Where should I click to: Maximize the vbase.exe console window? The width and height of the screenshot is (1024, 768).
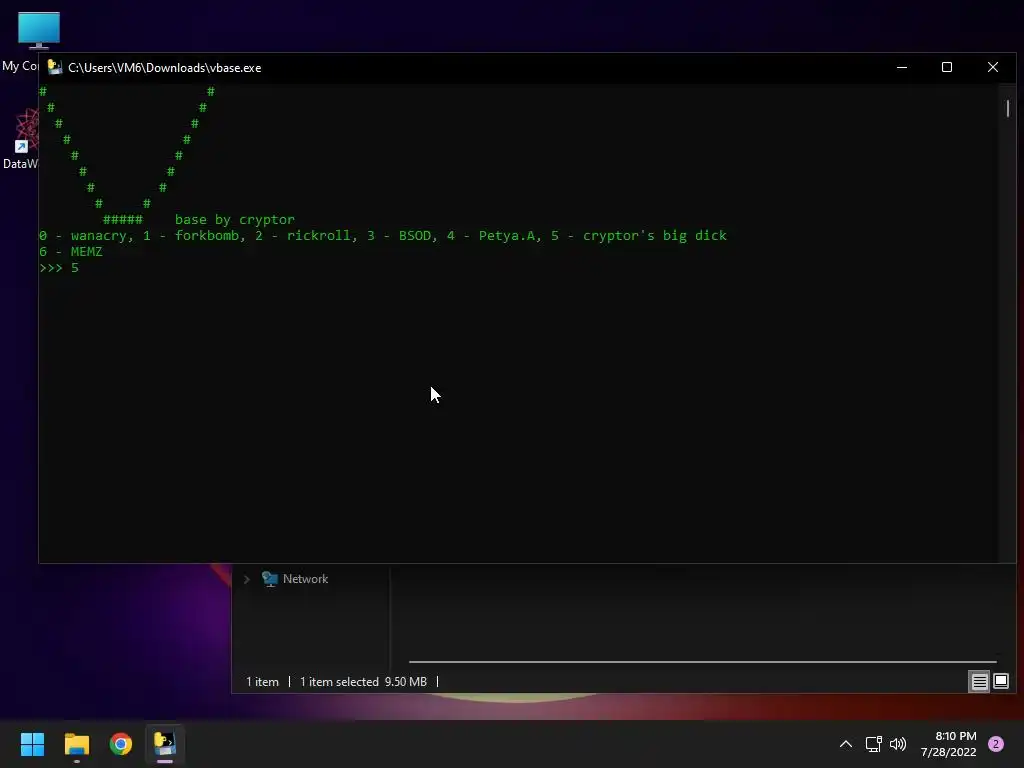coord(947,67)
